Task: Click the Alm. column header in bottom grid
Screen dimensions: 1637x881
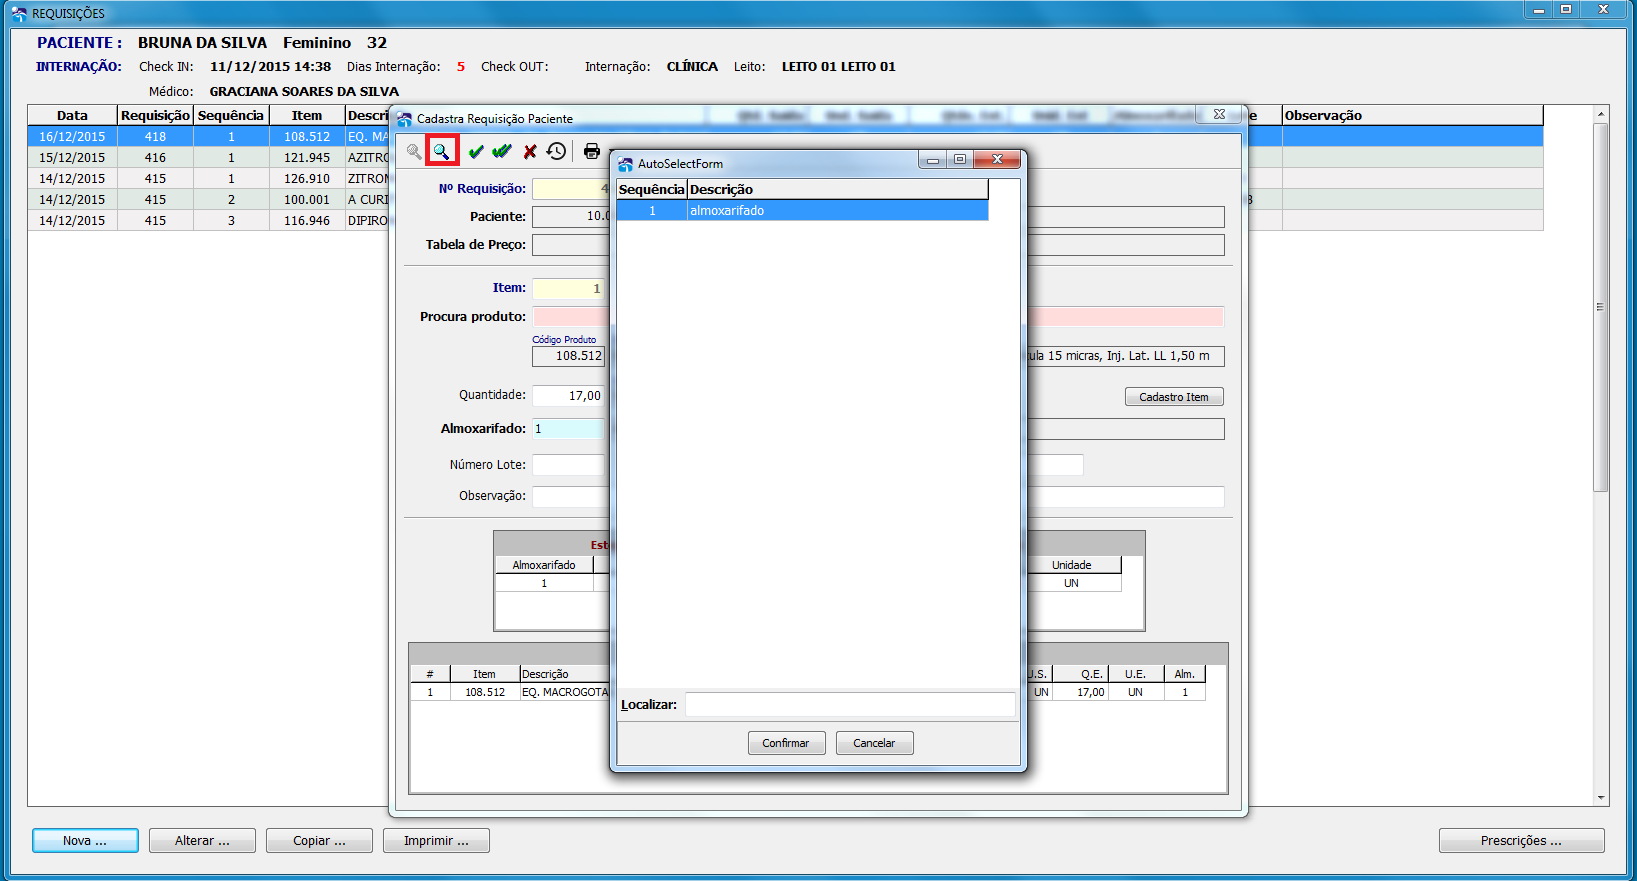Action: tap(1185, 674)
